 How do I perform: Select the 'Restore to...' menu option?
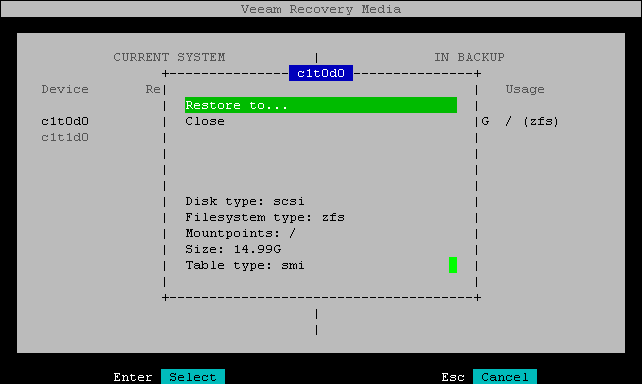coord(321,105)
